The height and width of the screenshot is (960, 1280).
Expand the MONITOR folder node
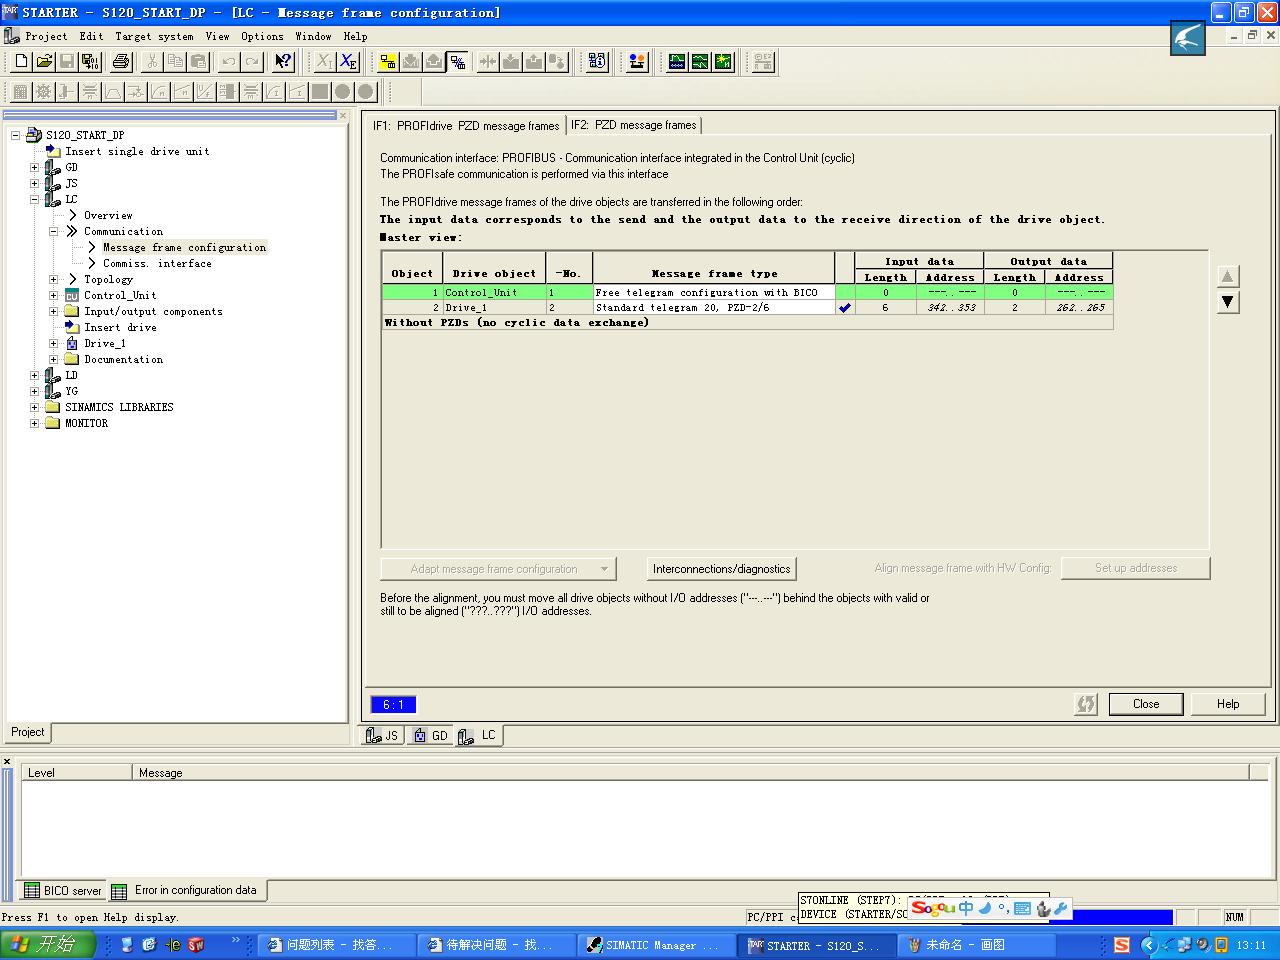34,423
